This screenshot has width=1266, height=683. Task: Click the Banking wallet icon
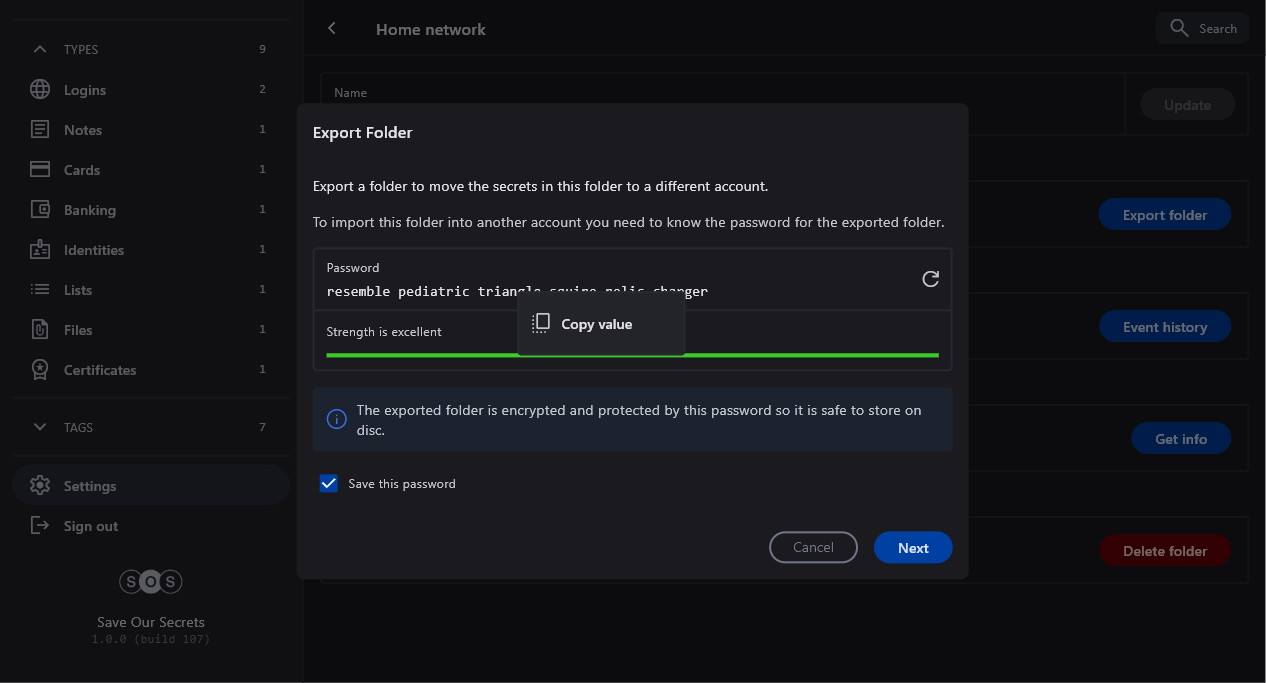[x=40, y=210]
